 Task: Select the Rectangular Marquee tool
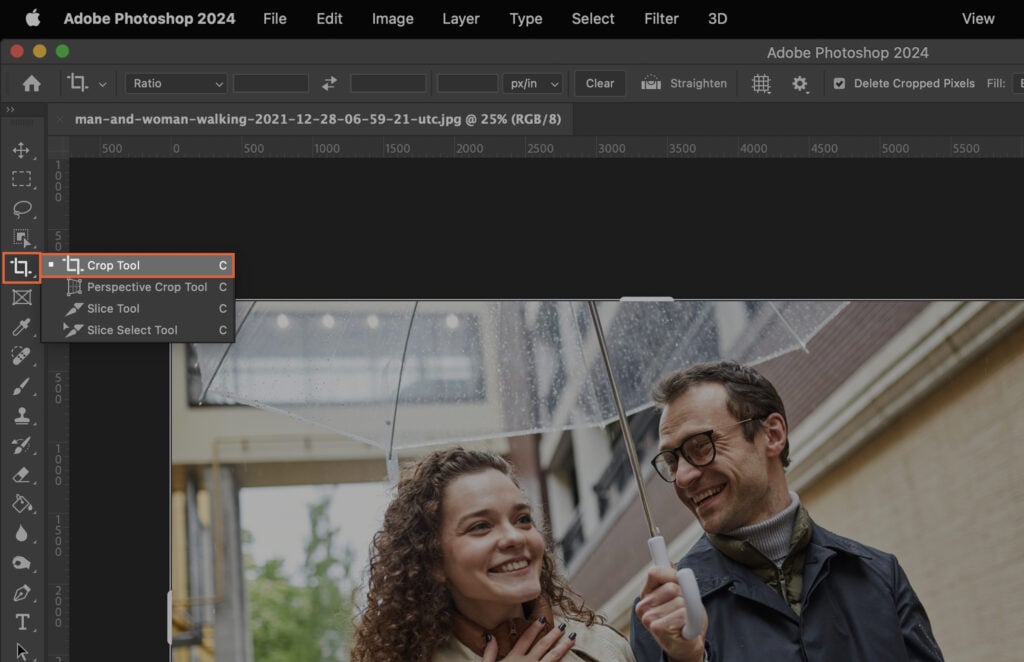[22, 178]
